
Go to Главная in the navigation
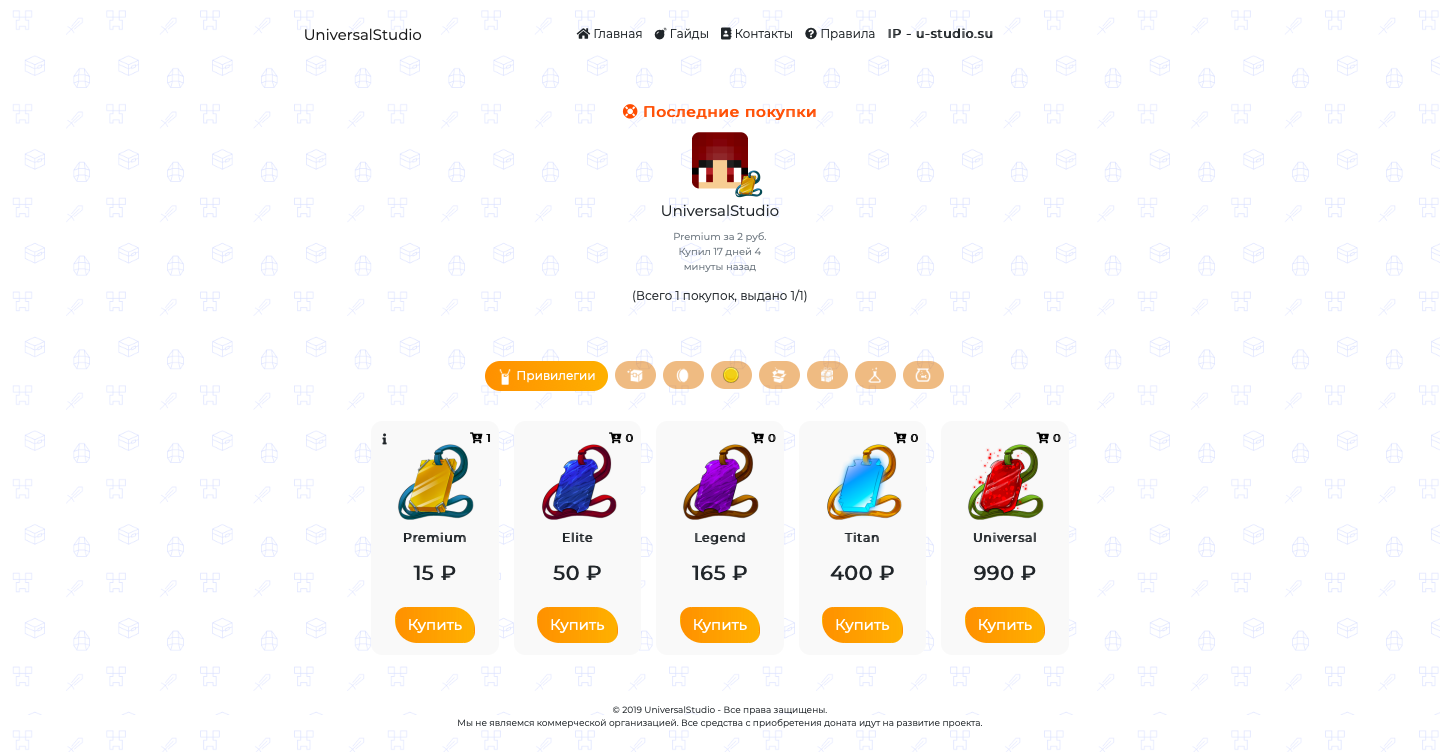tap(609, 34)
